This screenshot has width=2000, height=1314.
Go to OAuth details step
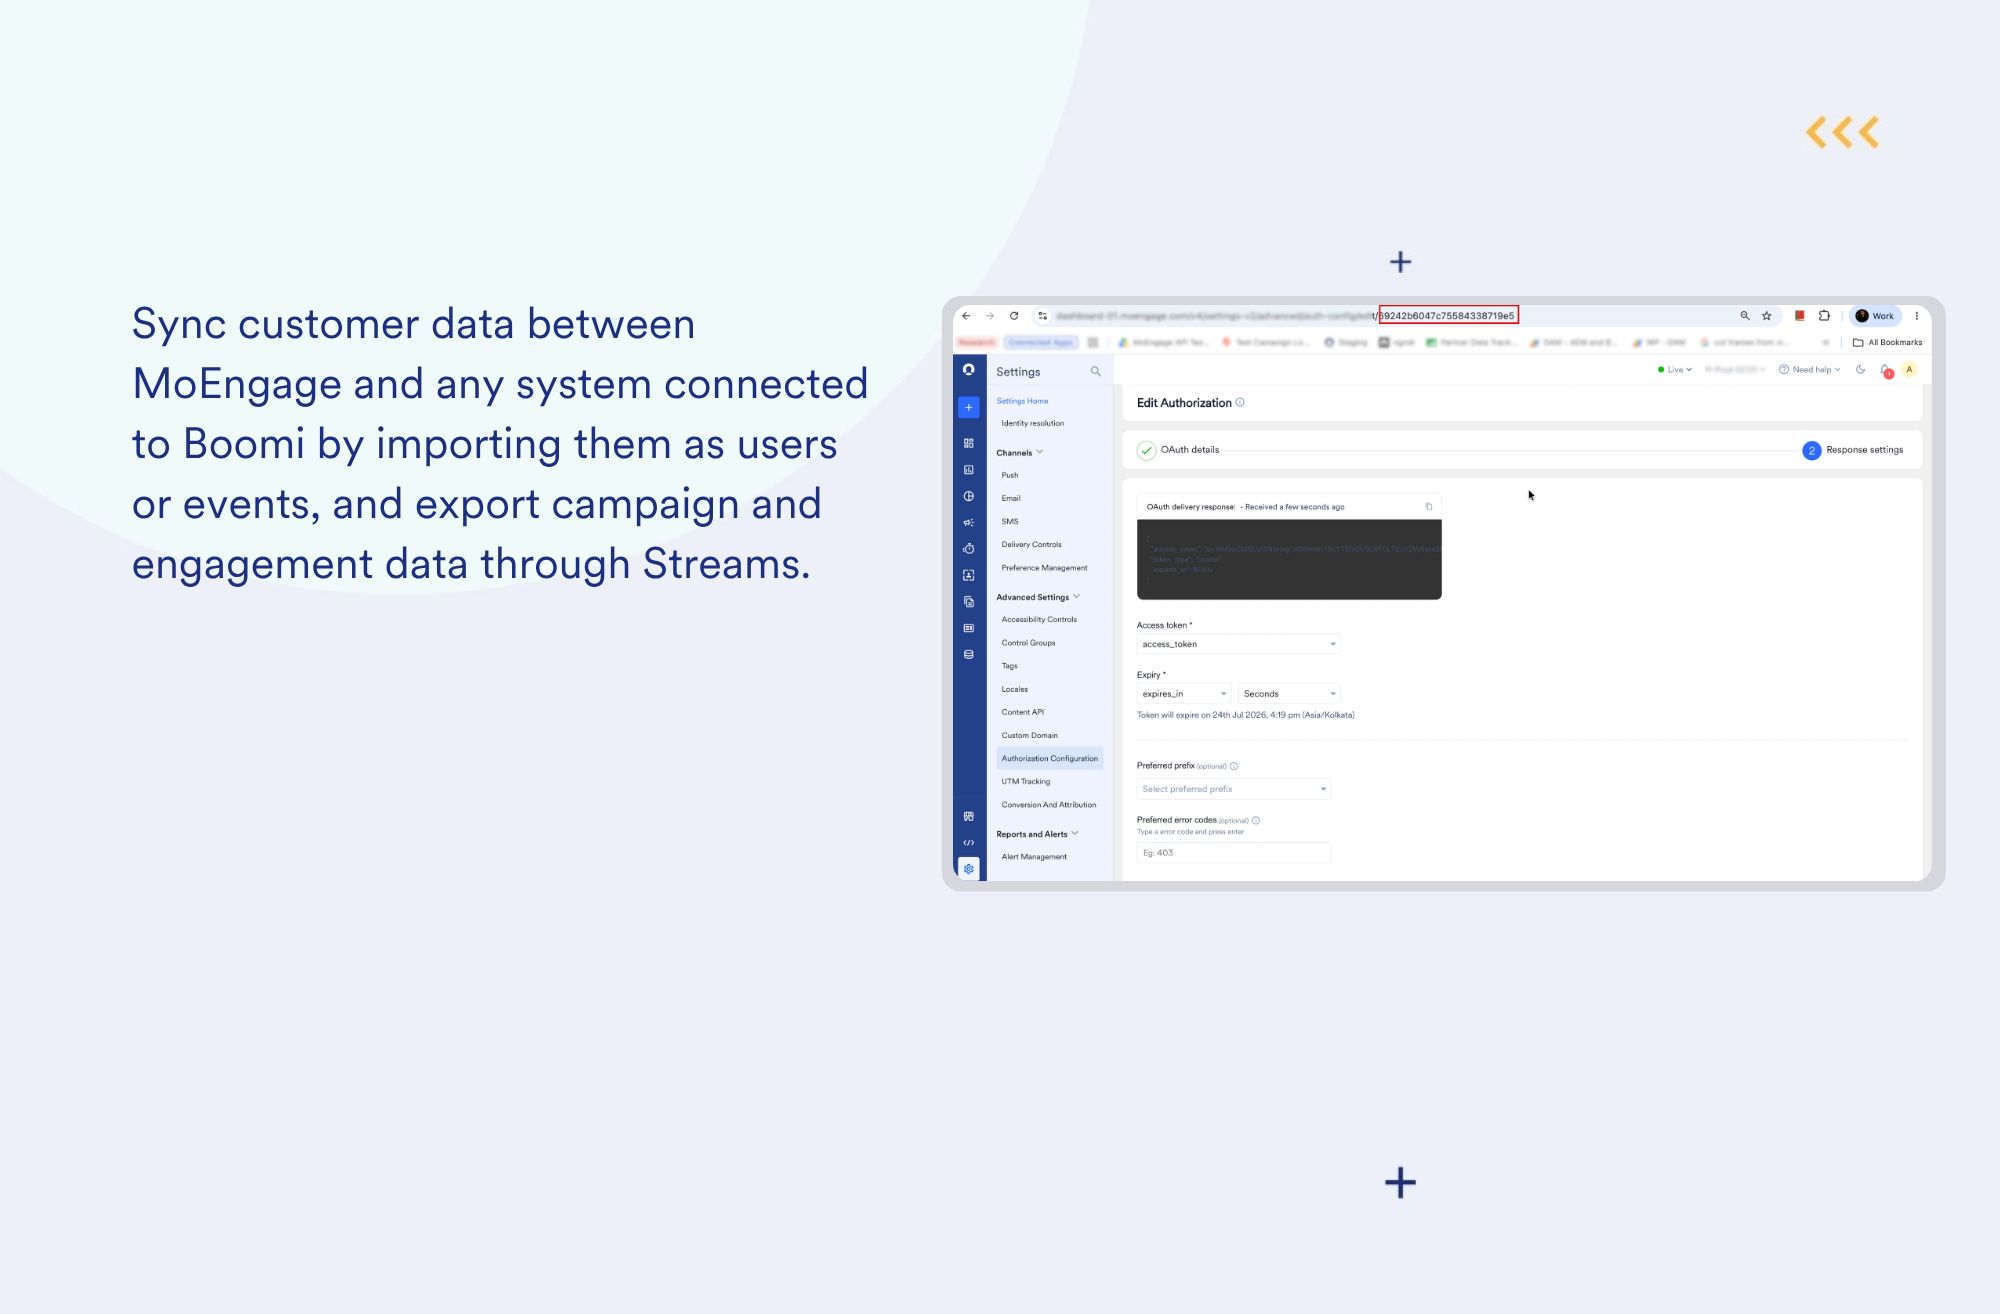click(1178, 450)
